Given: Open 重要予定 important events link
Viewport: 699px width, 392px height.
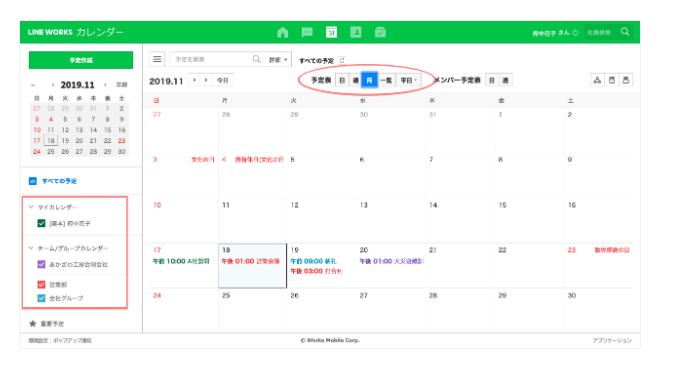Looking at the screenshot, I should pos(52,324).
